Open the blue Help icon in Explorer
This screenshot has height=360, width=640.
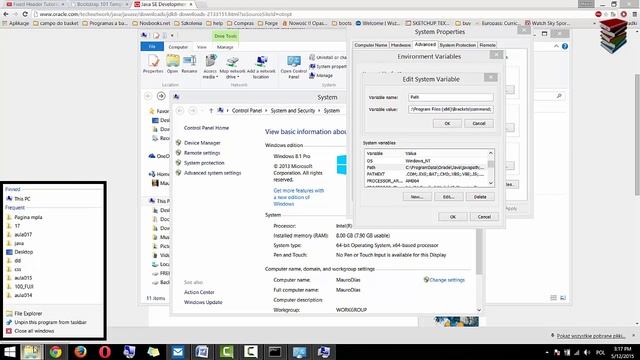tap(565, 46)
